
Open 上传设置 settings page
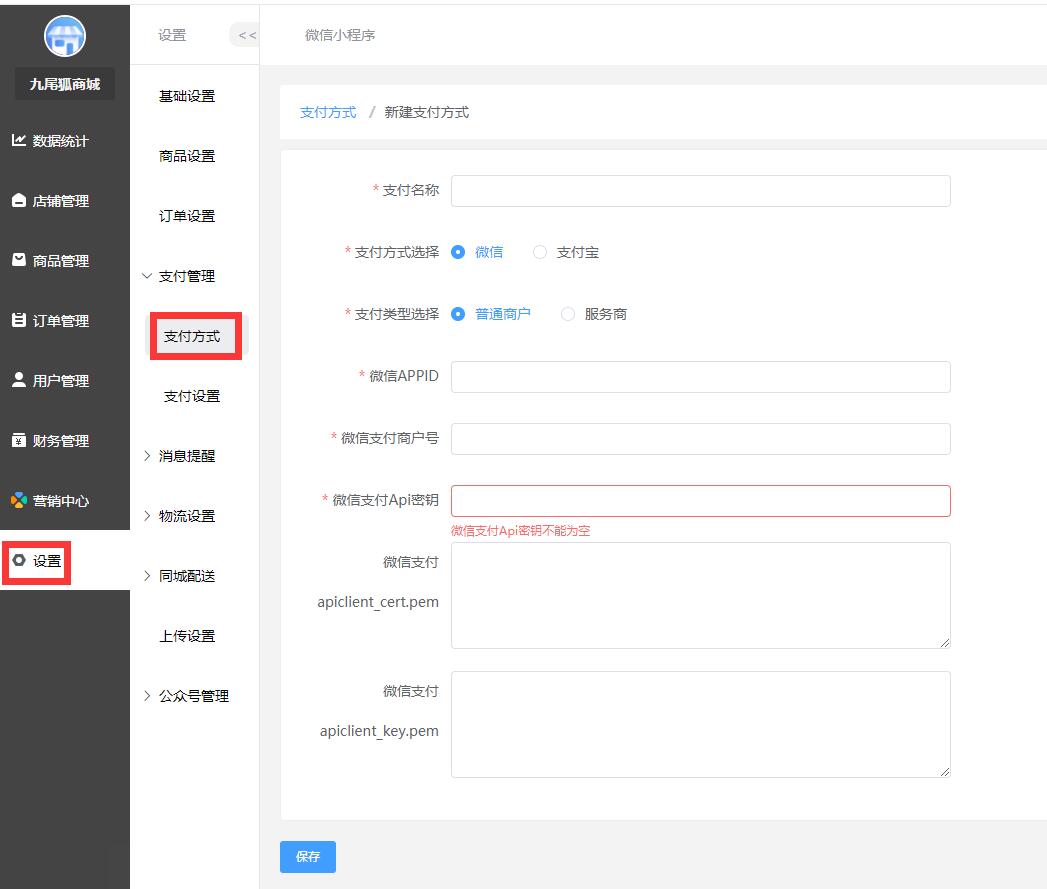click(187, 636)
